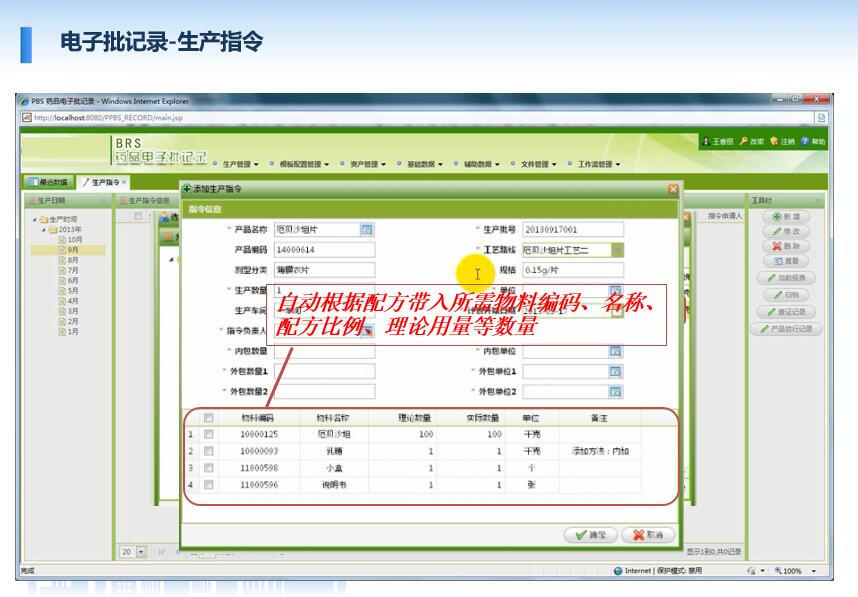
Task: Open the lookup icon for 内包单位
Action: pos(616,352)
